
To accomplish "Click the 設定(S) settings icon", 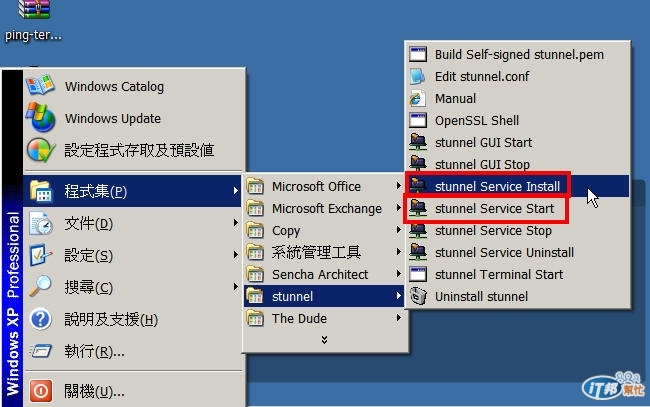I will (41, 255).
